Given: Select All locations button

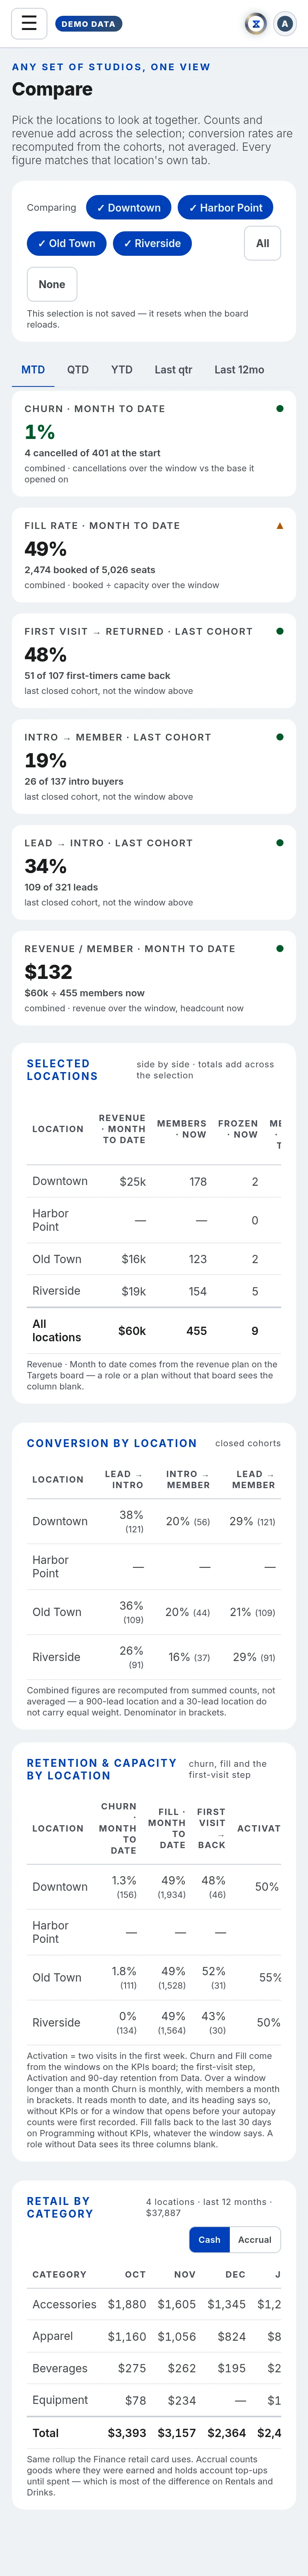Looking at the screenshot, I should [262, 243].
